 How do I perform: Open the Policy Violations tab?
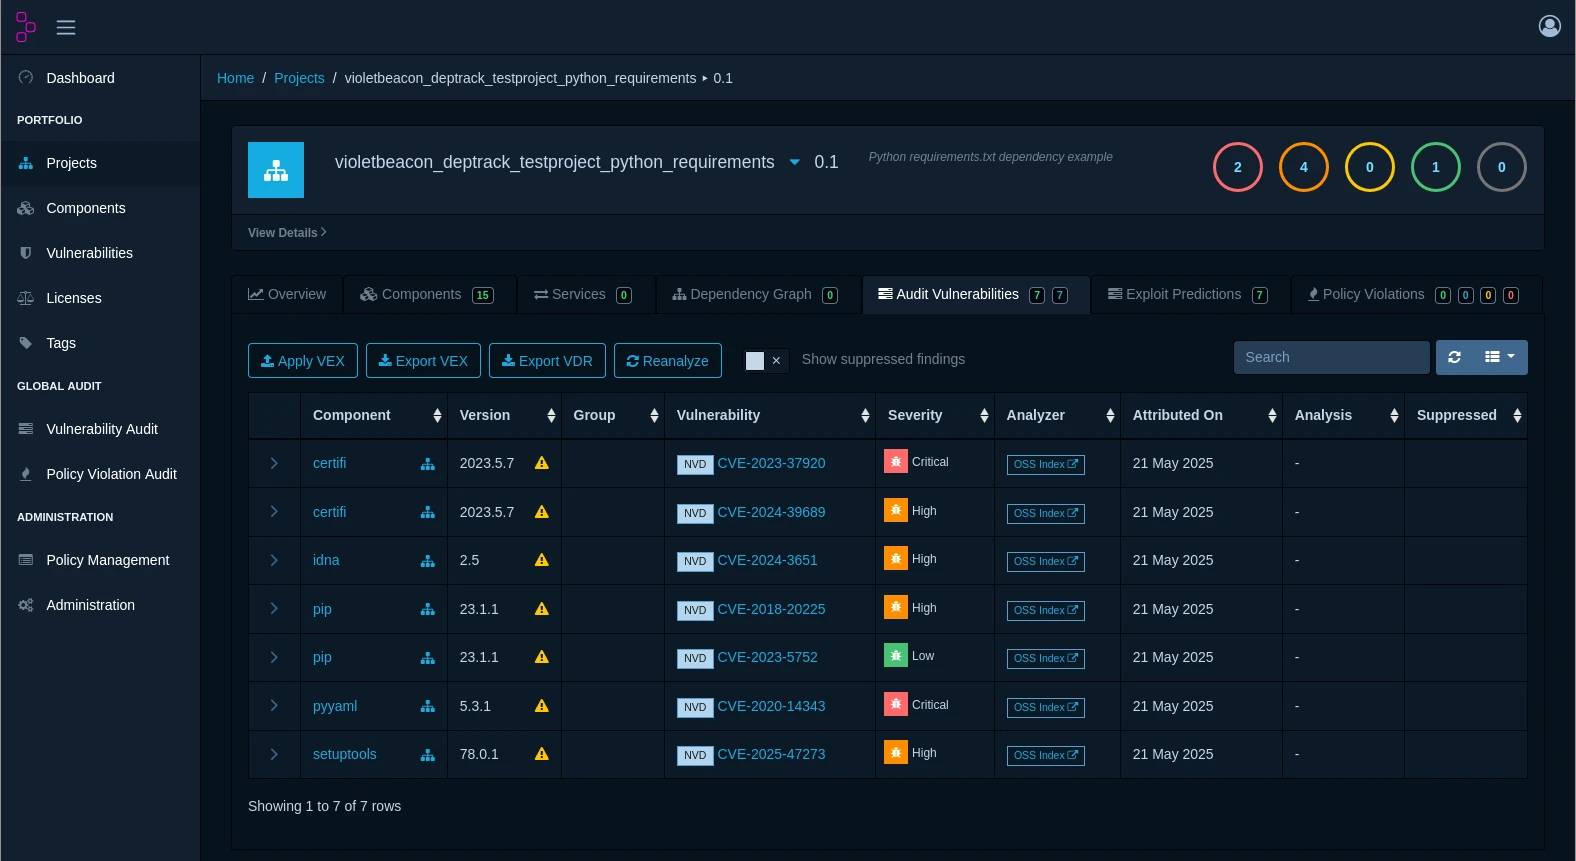(x=1415, y=294)
